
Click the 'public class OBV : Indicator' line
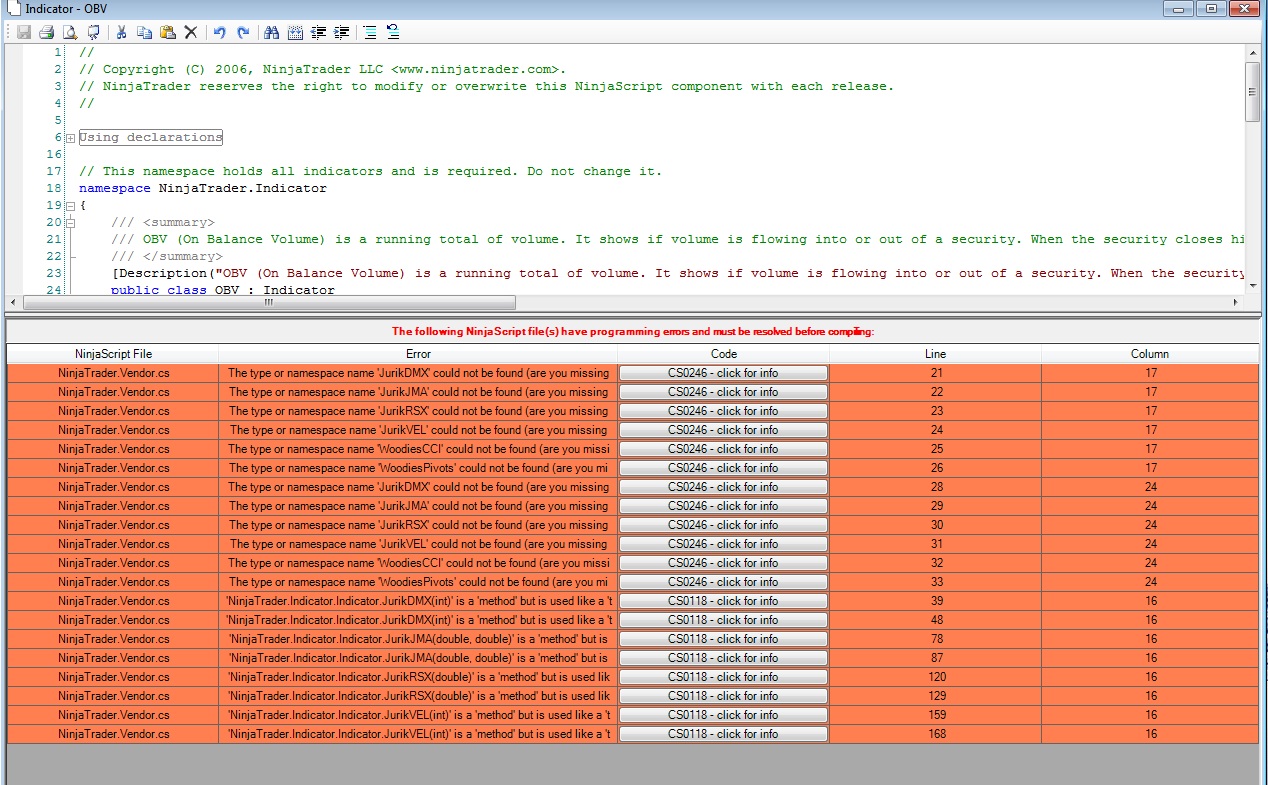[223, 290]
